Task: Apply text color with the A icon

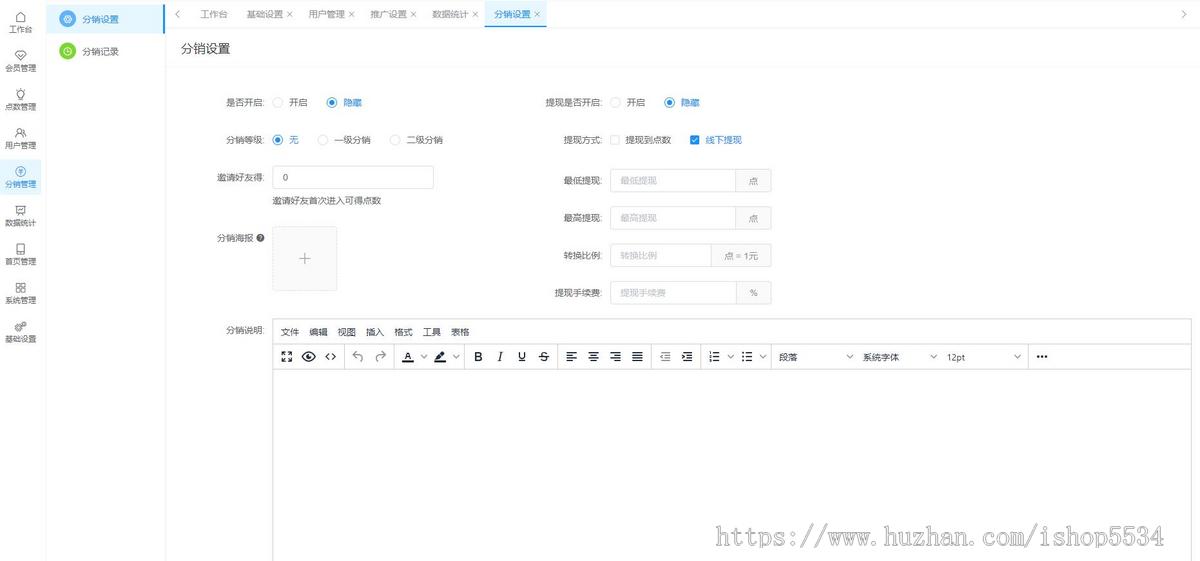Action: click(x=408, y=357)
